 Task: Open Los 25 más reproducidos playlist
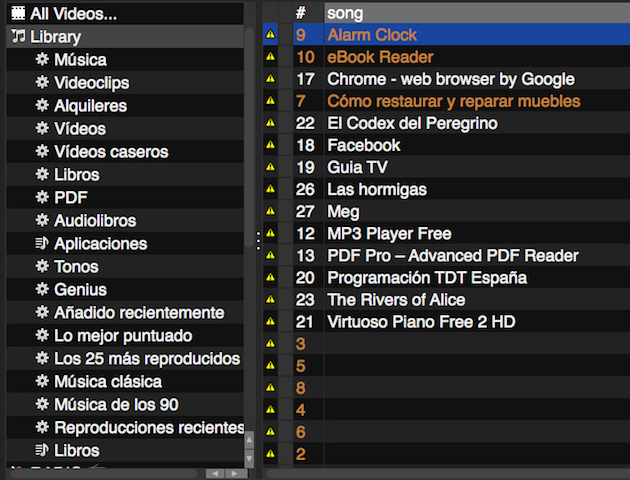[125, 358]
